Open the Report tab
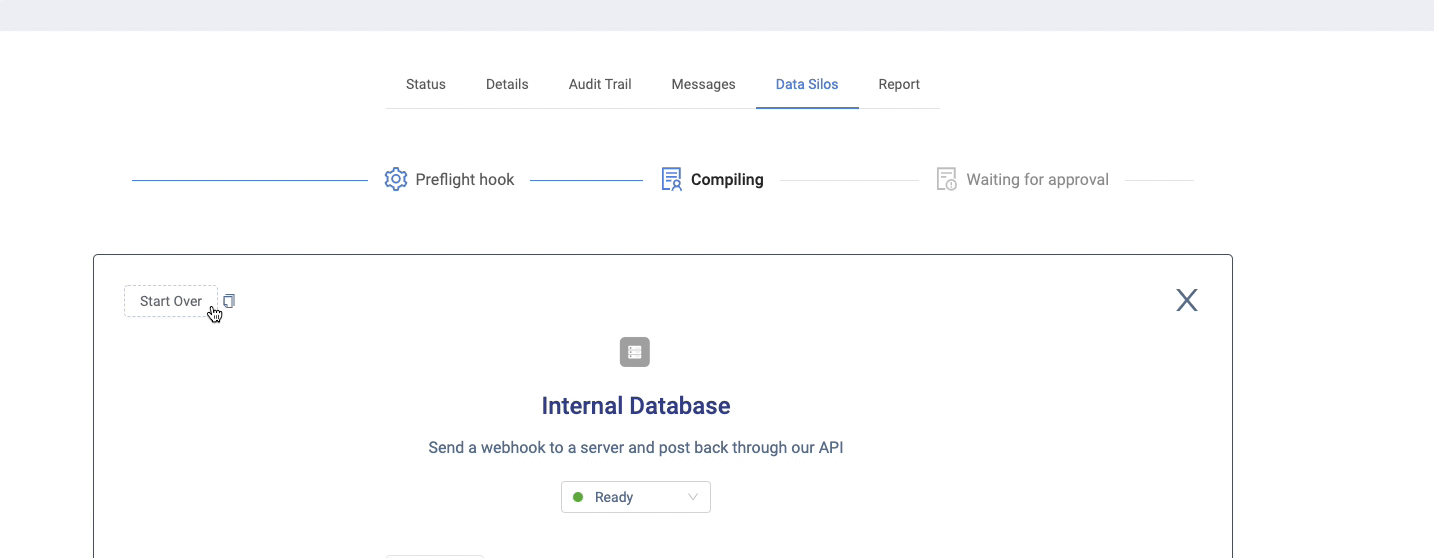This screenshot has width=1434, height=558. click(899, 84)
